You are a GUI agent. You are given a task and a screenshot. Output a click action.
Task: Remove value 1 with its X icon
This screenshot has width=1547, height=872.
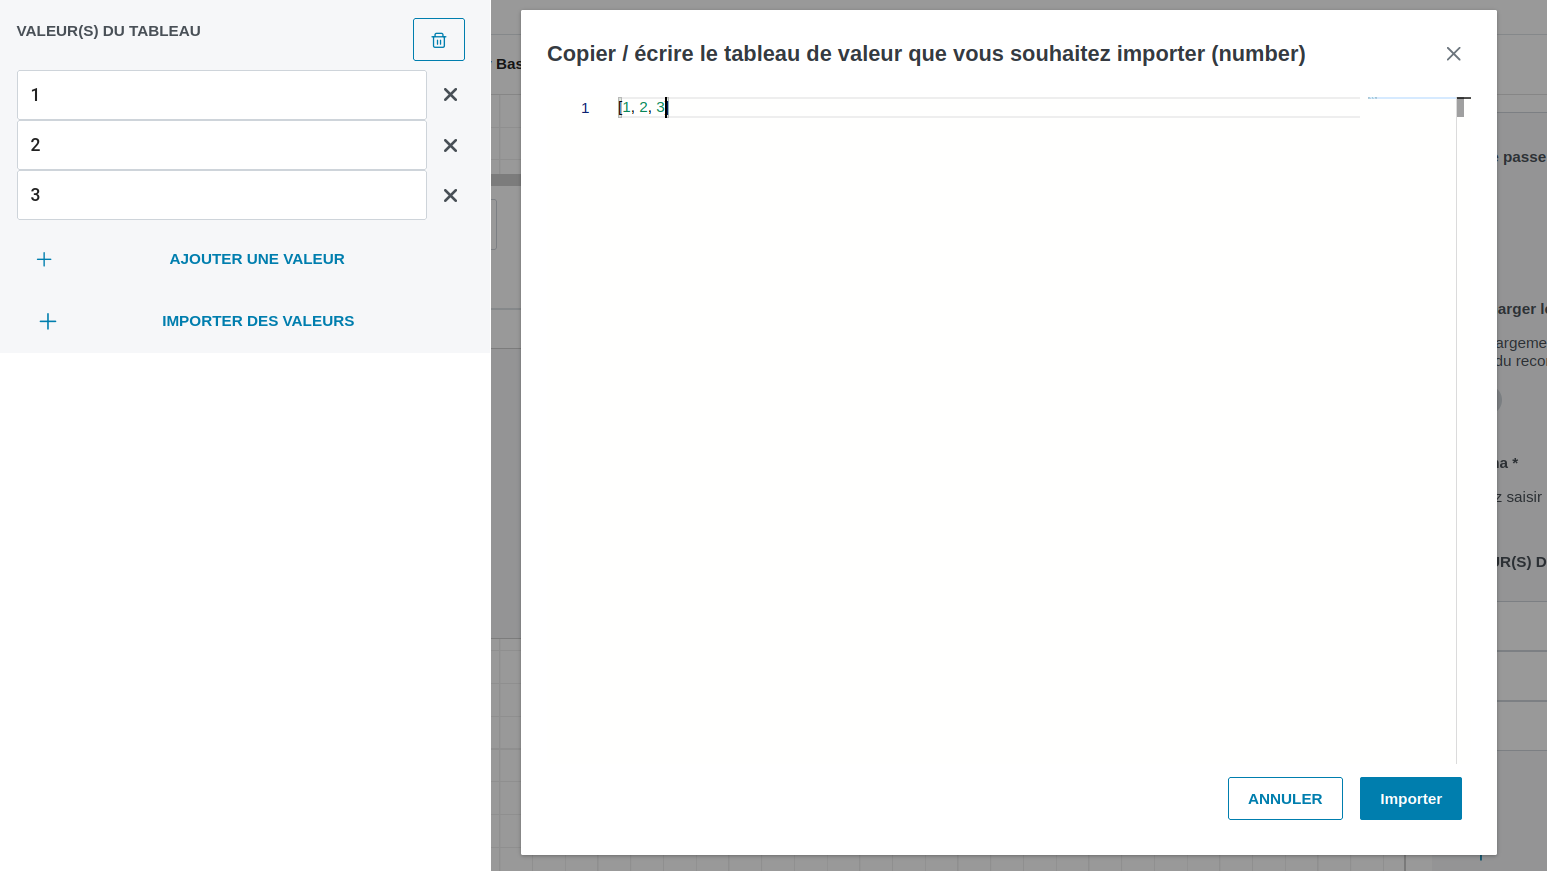(450, 95)
